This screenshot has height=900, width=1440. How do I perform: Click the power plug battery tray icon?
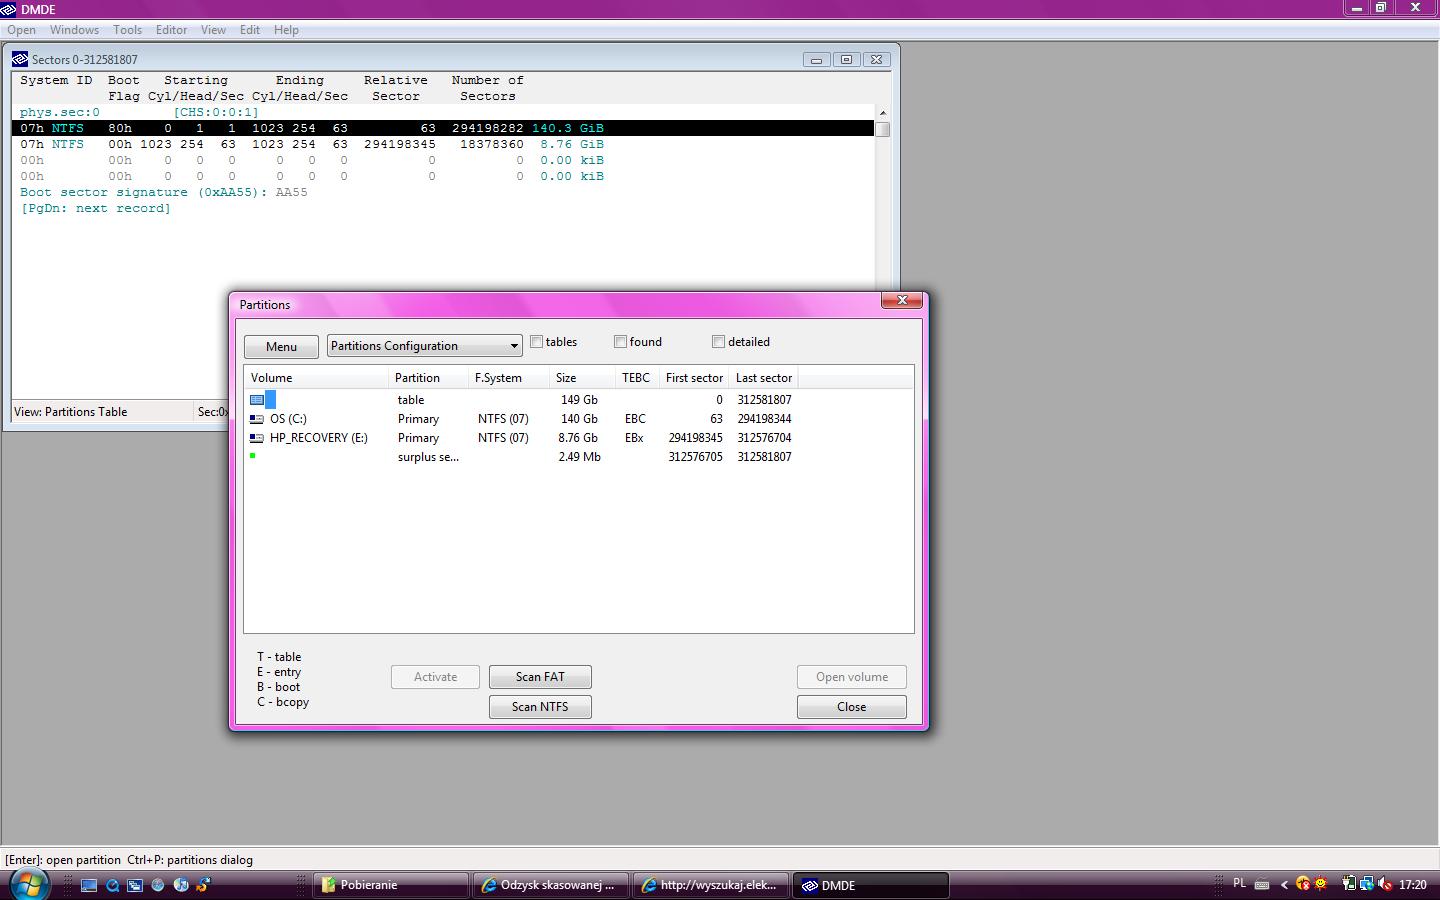point(1349,884)
